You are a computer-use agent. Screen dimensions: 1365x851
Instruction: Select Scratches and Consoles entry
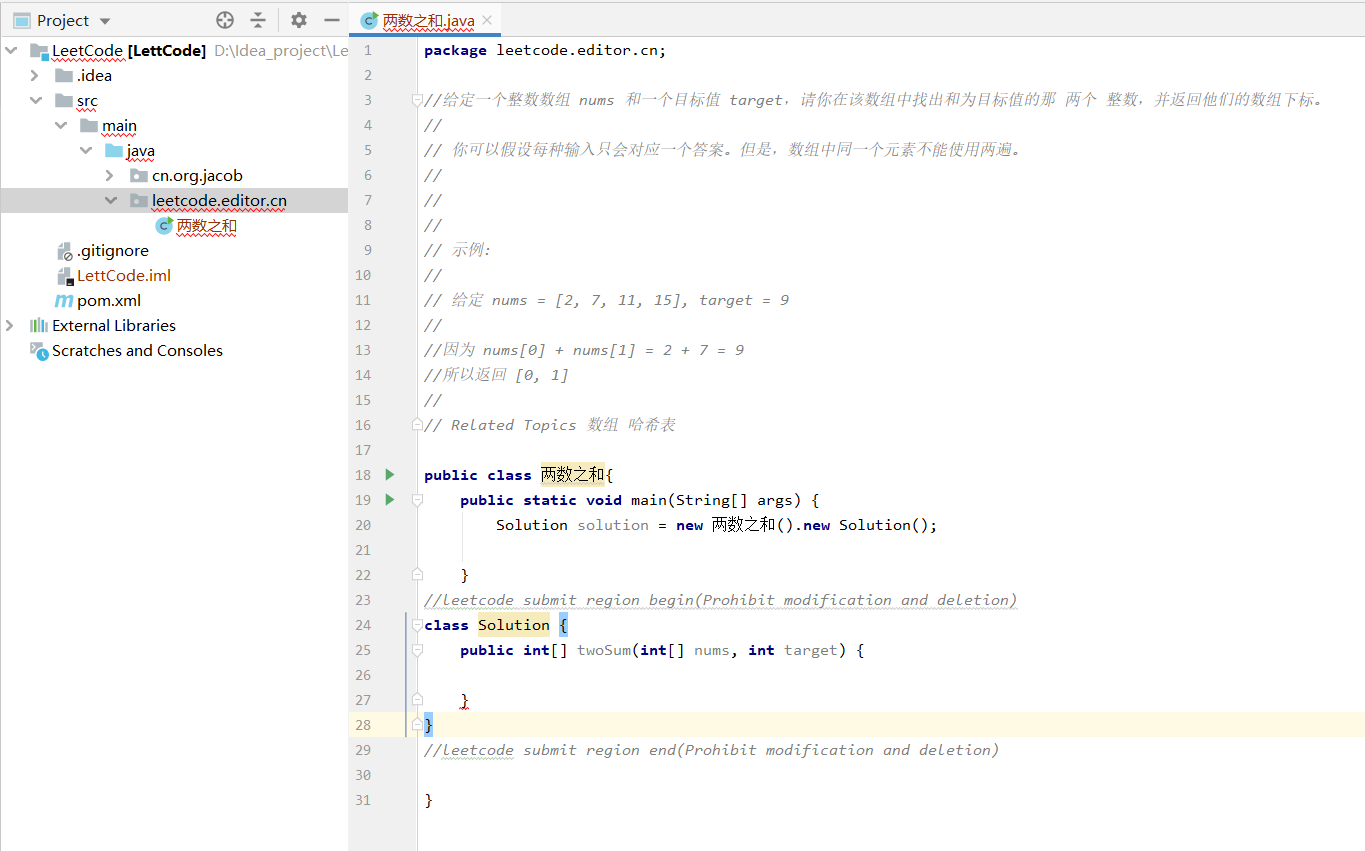[135, 350]
